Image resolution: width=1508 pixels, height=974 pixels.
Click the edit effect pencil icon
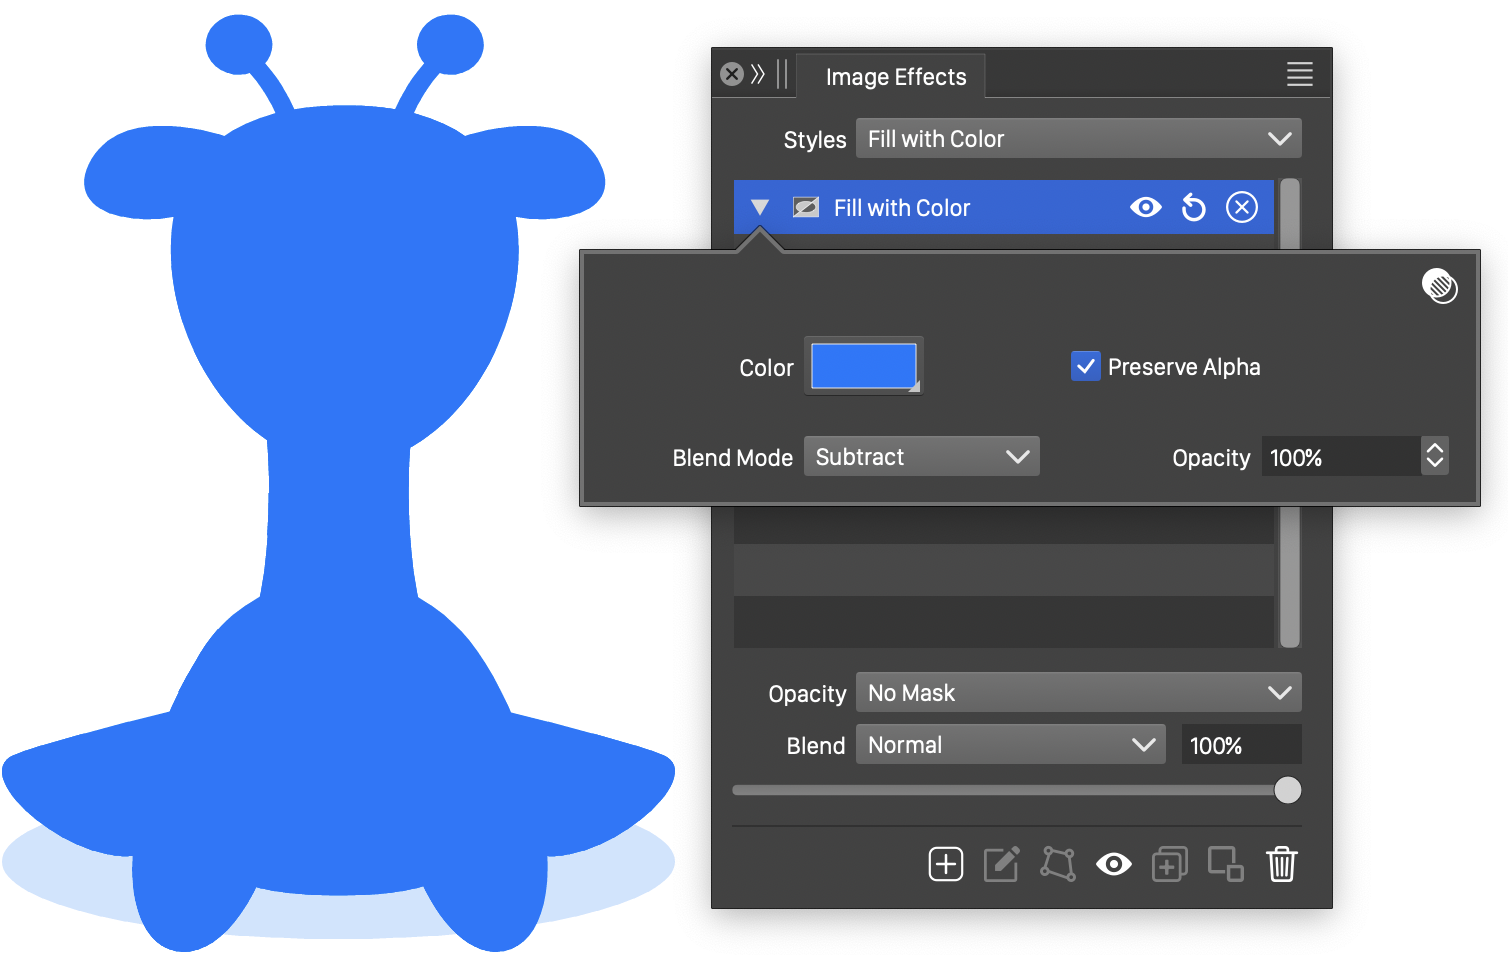(x=1001, y=864)
